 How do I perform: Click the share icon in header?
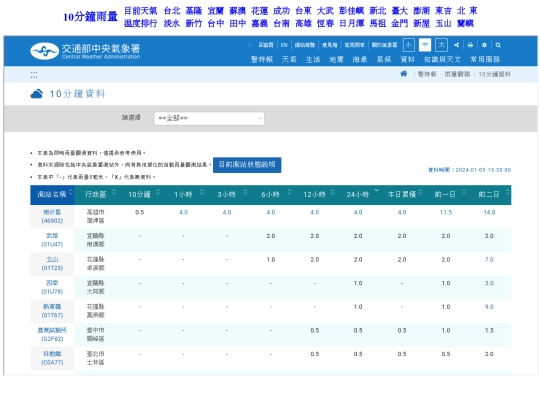456,45
